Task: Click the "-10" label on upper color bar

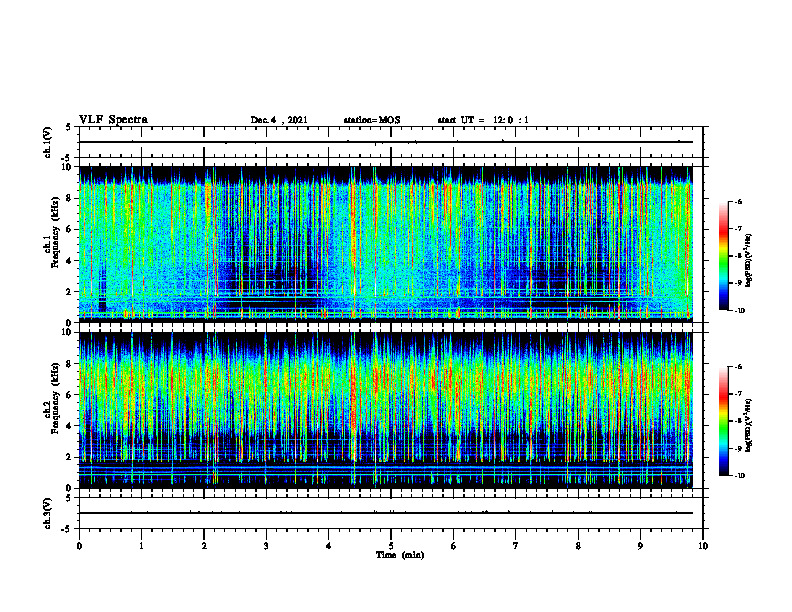Action: 739,311
